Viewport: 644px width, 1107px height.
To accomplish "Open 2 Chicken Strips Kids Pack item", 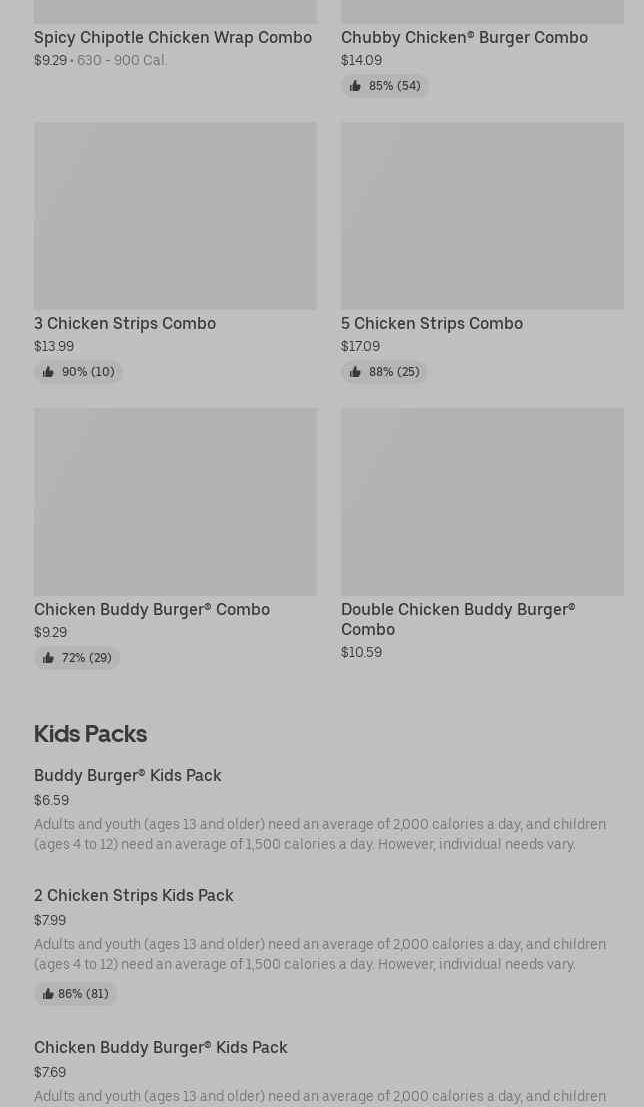I will coord(134,896).
